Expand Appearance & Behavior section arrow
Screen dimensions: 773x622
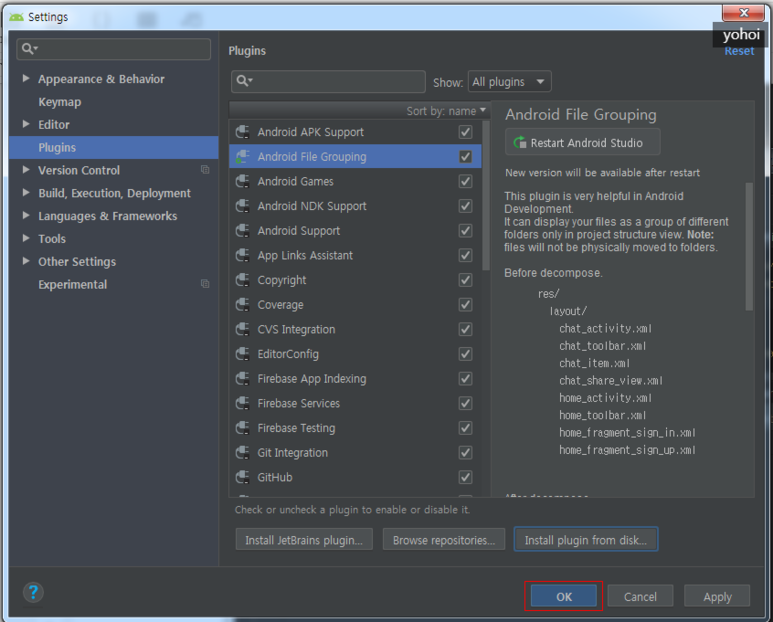[x=26, y=78]
